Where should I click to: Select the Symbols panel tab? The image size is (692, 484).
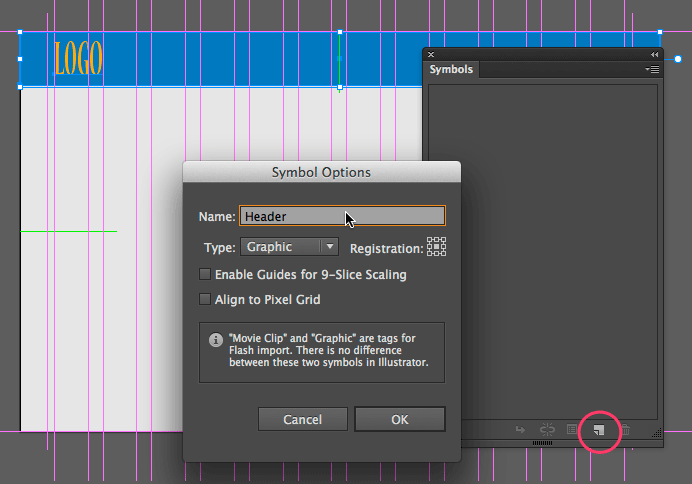pyautogui.click(x=451, y=70)
